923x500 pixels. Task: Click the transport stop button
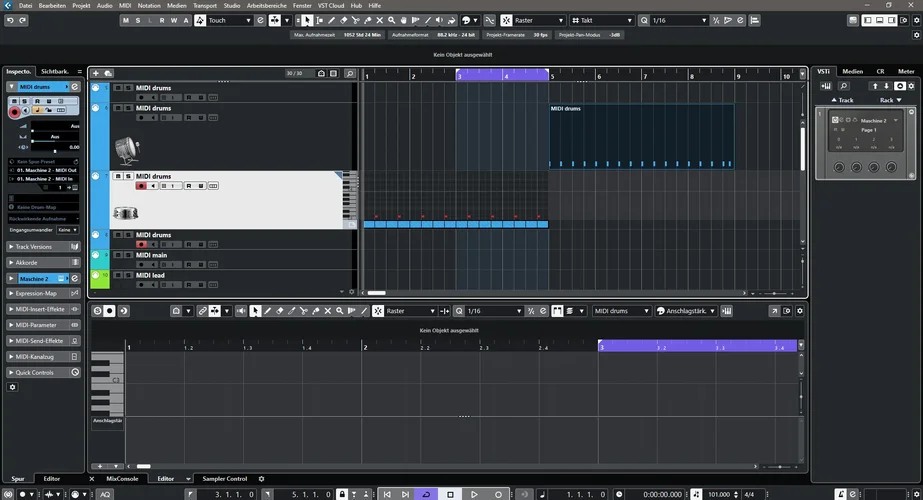(x=450, y=494)
